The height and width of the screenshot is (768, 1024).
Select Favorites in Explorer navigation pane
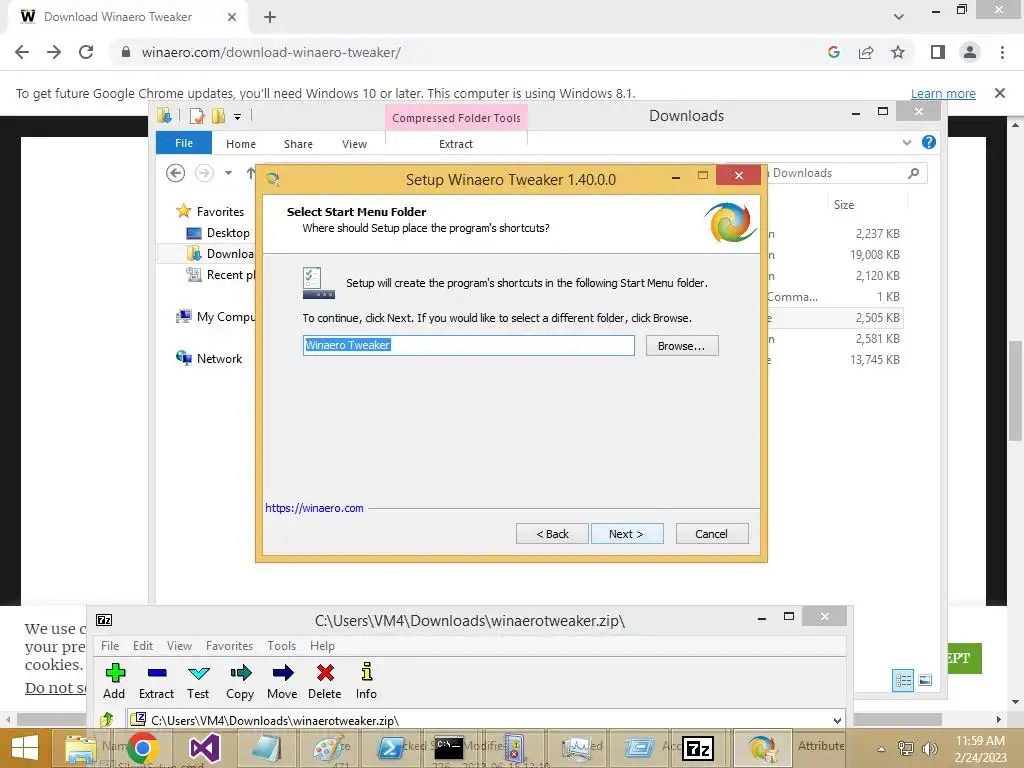(210, 211)
